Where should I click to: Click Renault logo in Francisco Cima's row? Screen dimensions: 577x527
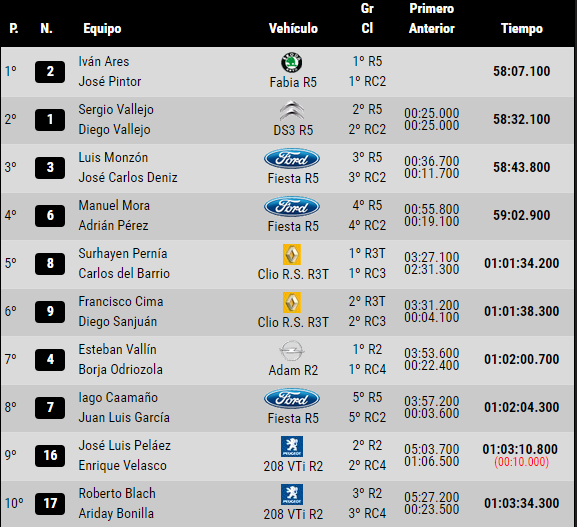(292, 303)
